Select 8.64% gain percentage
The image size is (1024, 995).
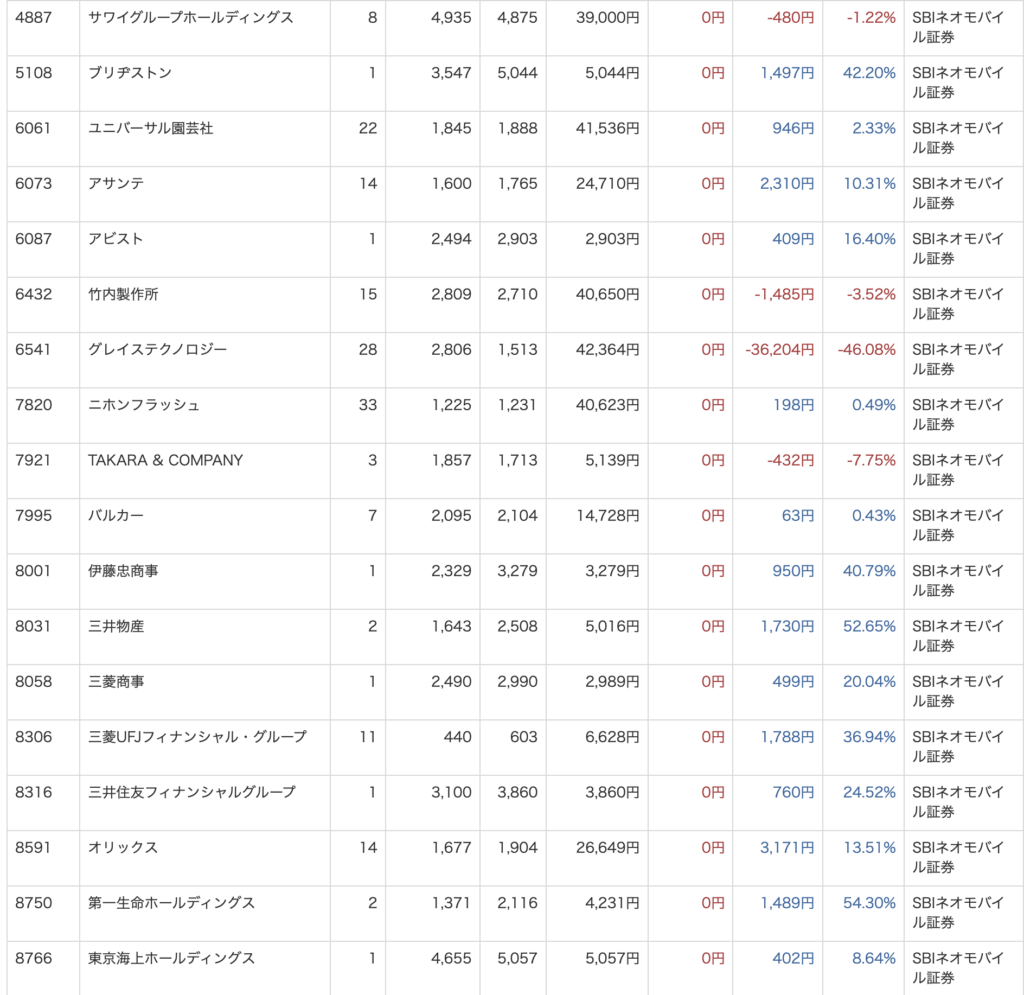point(873,958)
